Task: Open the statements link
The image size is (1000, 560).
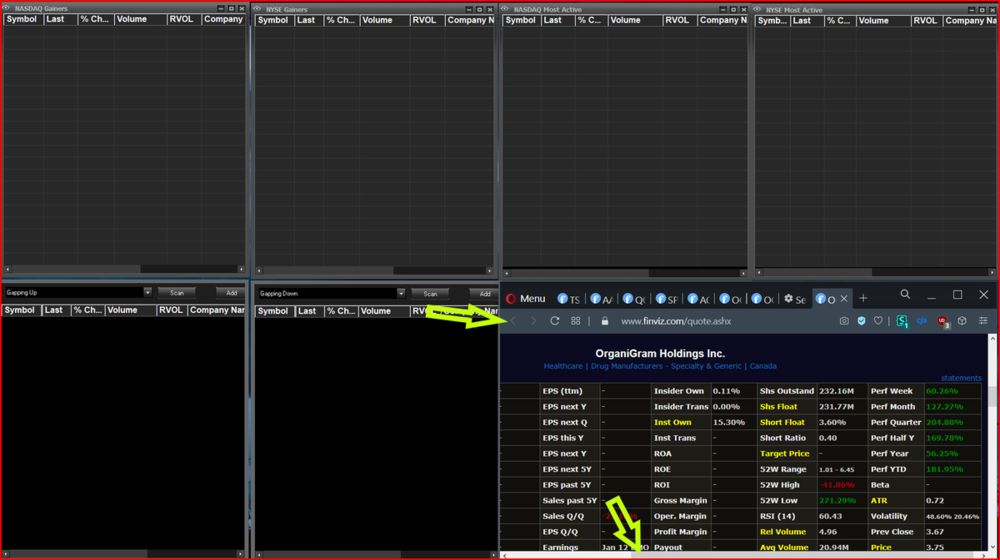Action: click(961, 378)
